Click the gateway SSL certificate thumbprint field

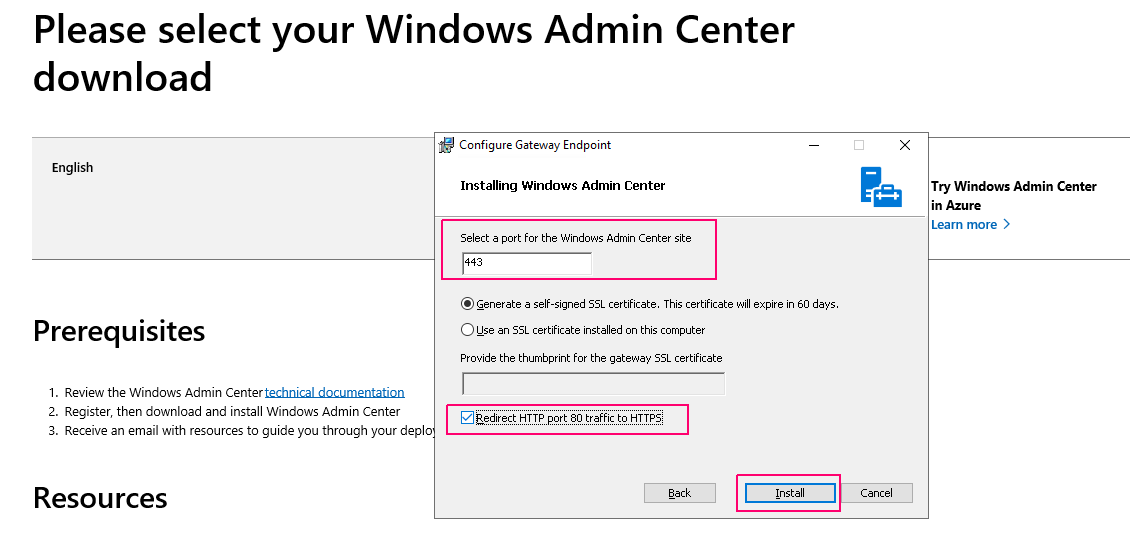point(593,383)
